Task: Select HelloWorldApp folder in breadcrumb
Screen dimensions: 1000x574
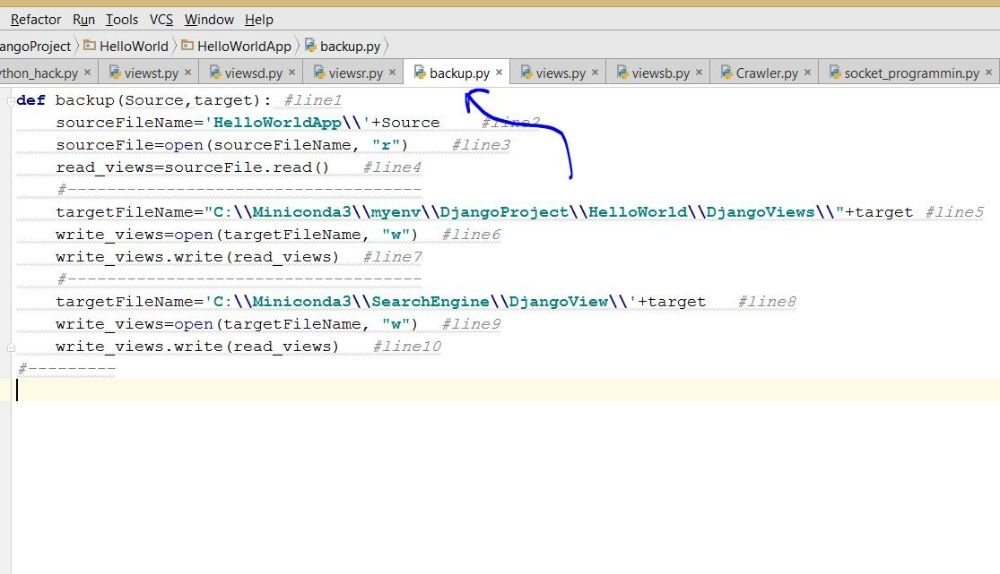Action: pos(244,47)
